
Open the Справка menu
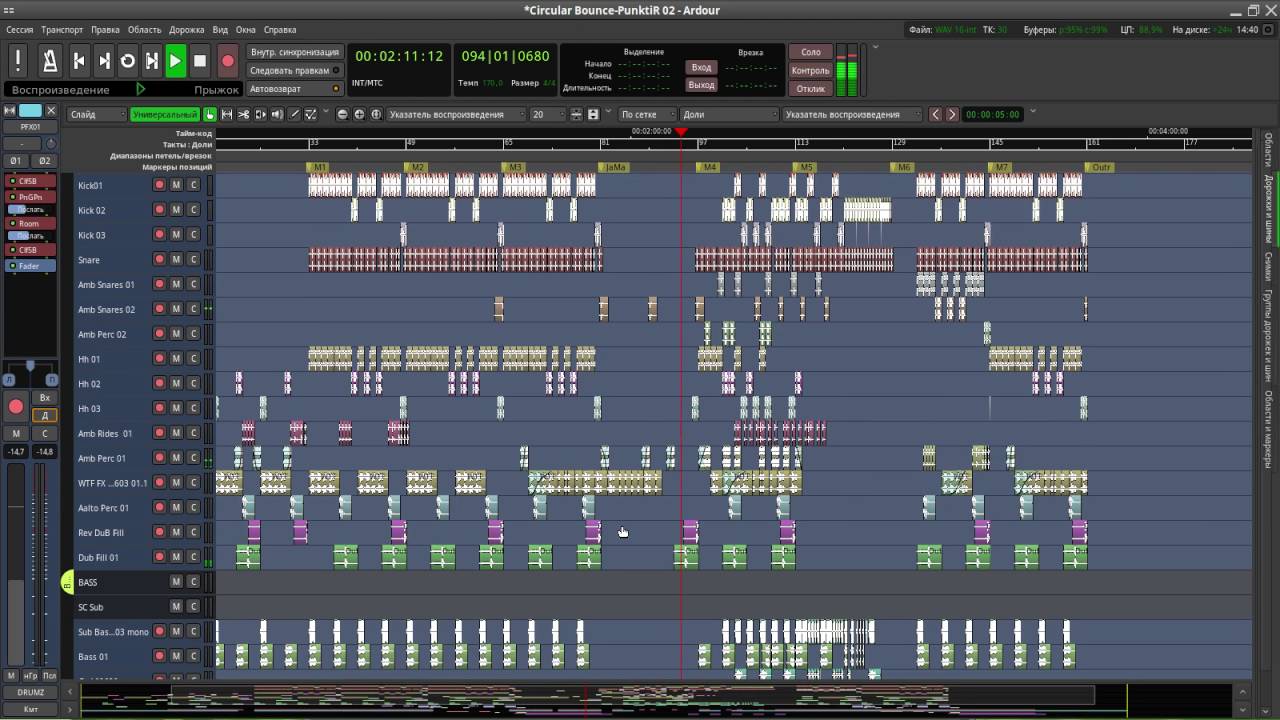click(x=280, y=30)
